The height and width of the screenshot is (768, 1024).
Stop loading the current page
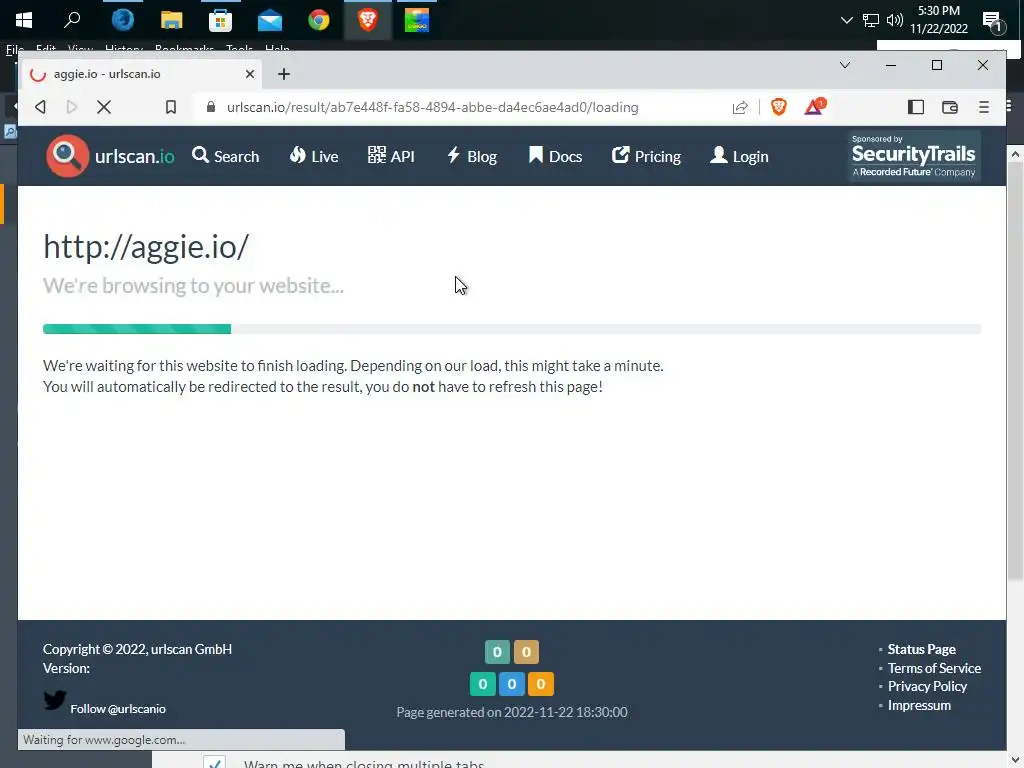104,107
